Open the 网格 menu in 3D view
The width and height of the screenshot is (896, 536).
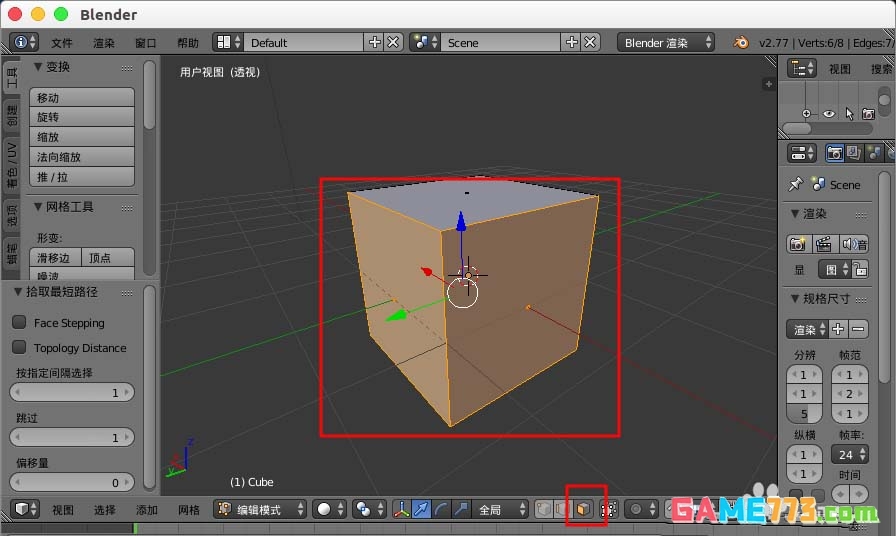(189, 509)
